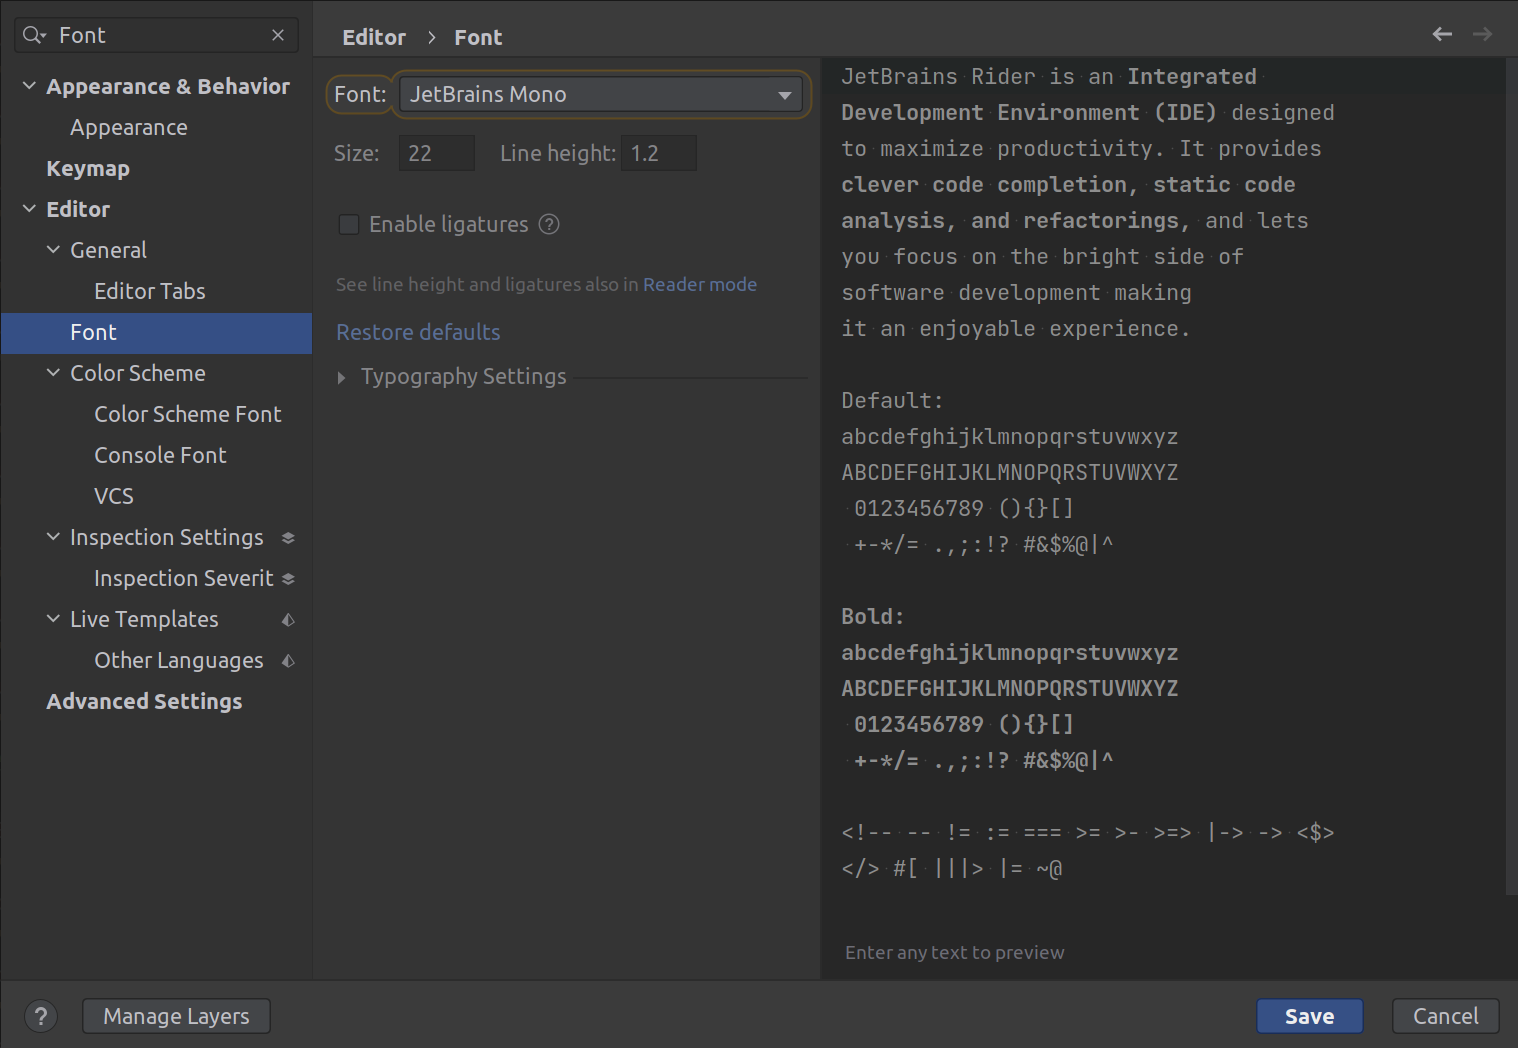Screen dimensions: 1518x1048
Task: Click the icon beside Other Languages
Action: click(x=288, y=661)
